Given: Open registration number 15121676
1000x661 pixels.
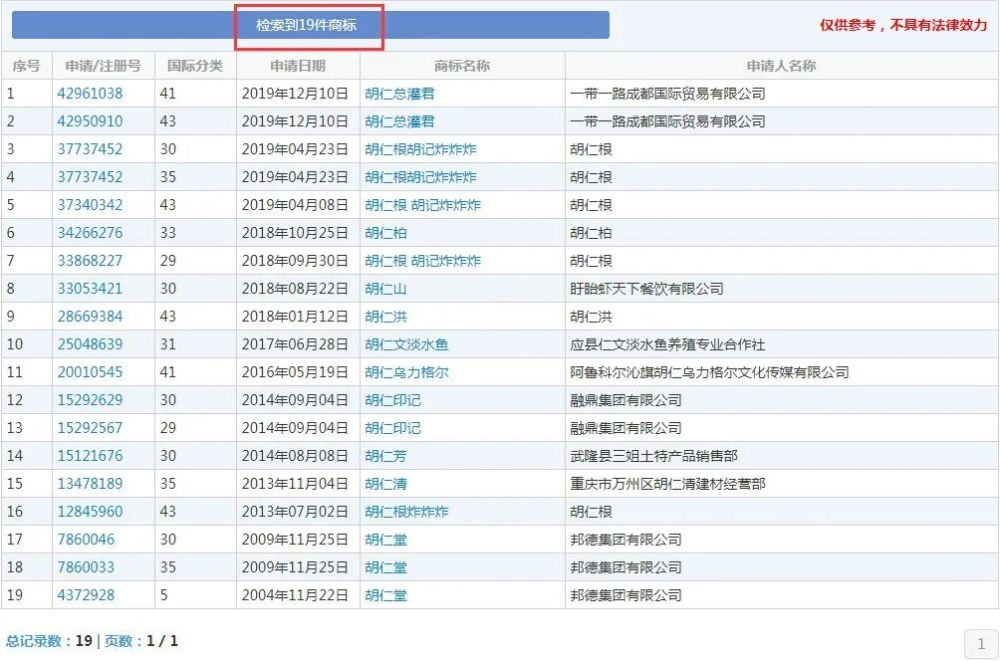Looking at the screenshot, I should 90,456.
